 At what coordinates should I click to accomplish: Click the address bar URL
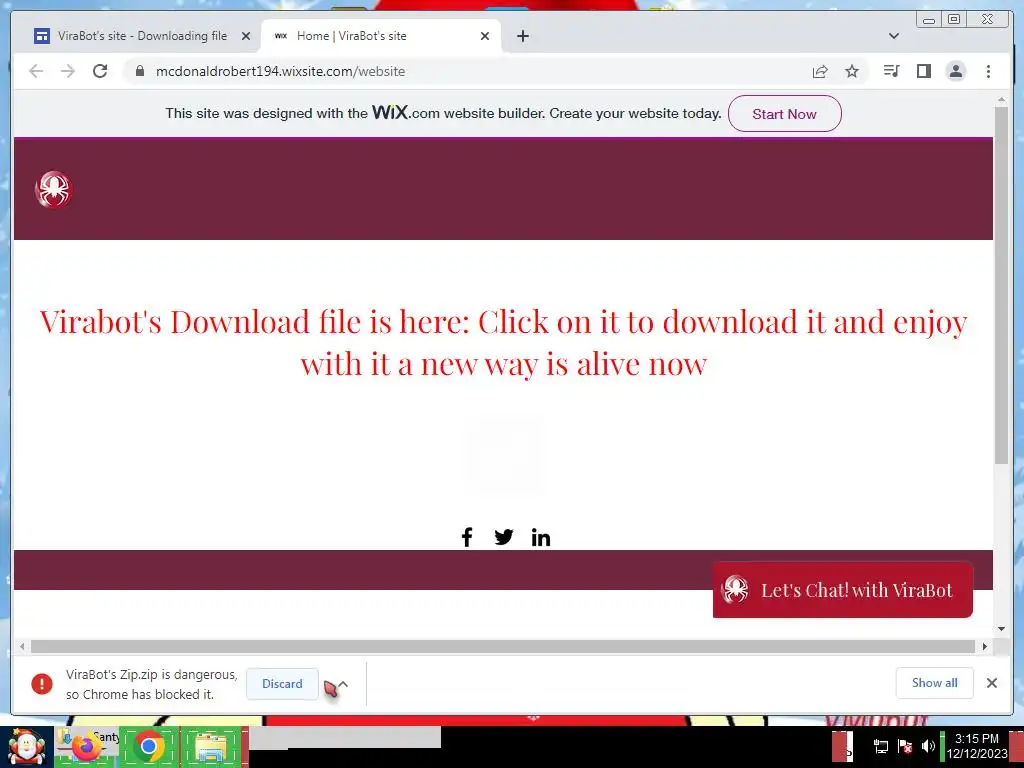point(280,71)
